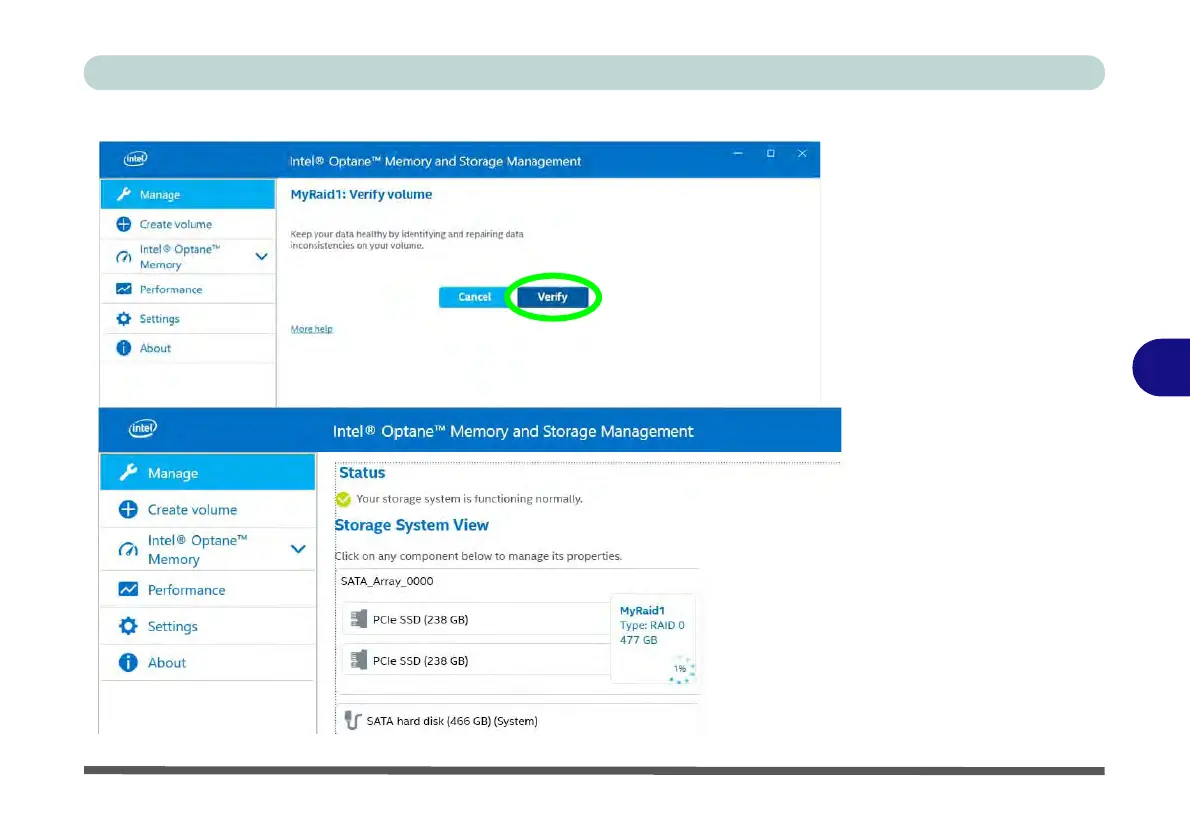The width and height of the screenshot is (1190, 838).
Task: Open the More help link
Action: (x=311, y=329)
